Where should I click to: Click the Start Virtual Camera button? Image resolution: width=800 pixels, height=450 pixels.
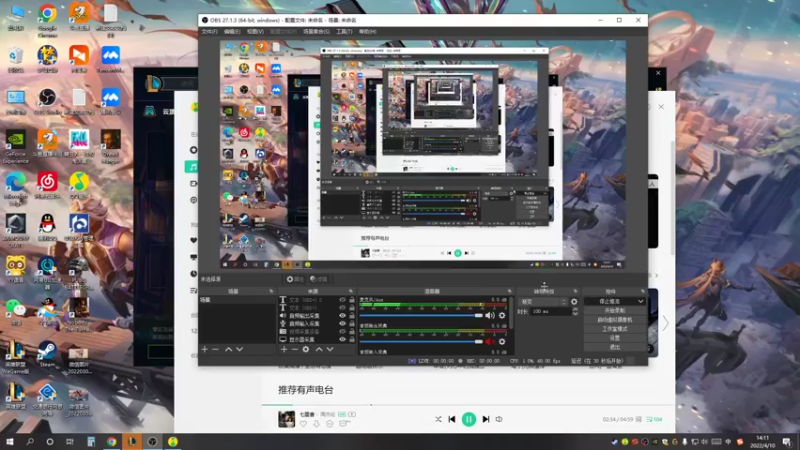pos(614,320)
